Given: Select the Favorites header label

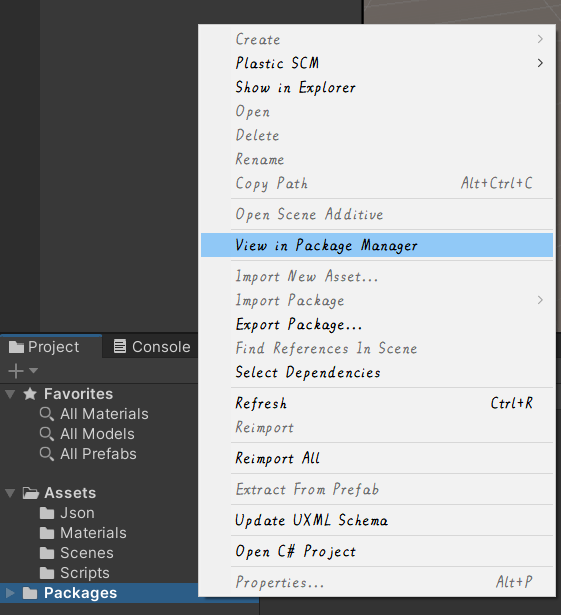Looking at the screenshot, I should click(x=78, y=394).
